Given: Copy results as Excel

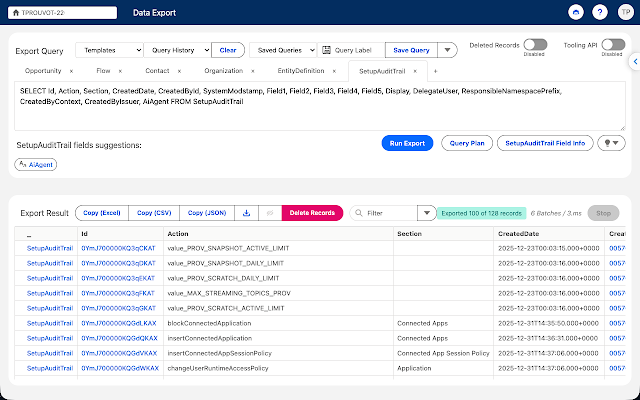Looking at the screenshot, I should [x=102, y=213].
